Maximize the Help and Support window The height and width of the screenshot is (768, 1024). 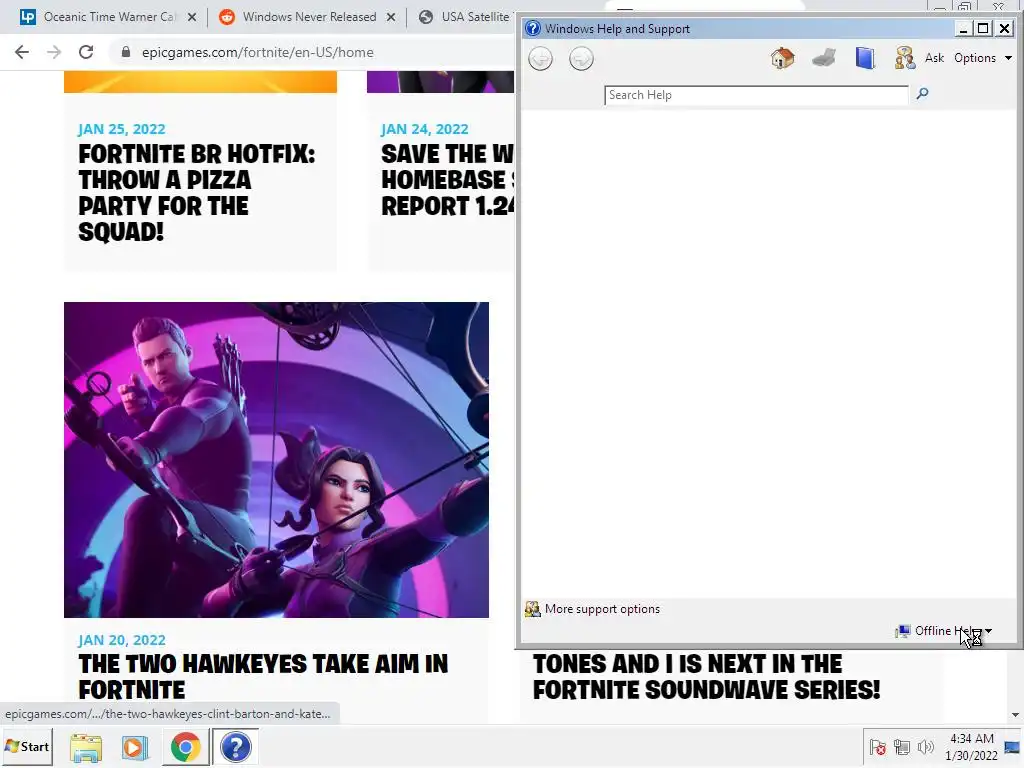[982, 29]
